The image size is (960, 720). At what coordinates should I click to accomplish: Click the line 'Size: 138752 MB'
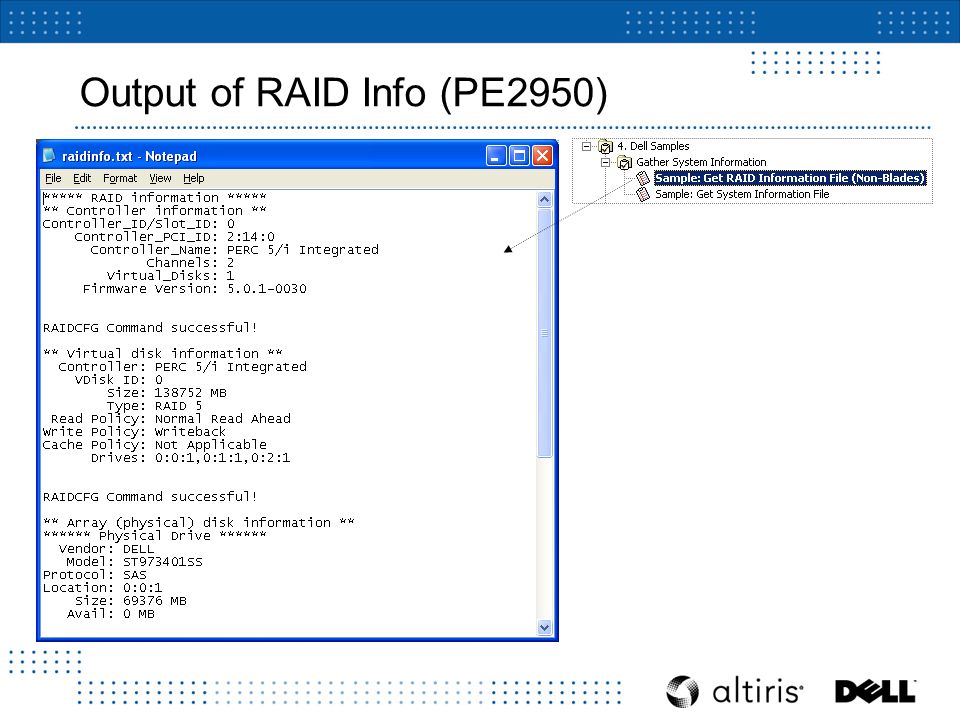click(167, 392)
